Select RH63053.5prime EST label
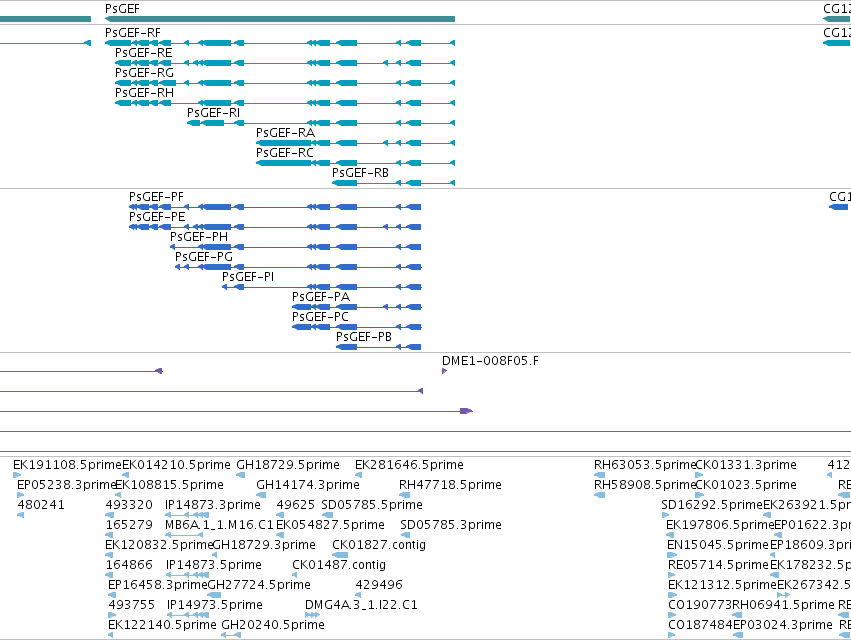The height and width of the screenshot is (640, 851). (645, 465)
